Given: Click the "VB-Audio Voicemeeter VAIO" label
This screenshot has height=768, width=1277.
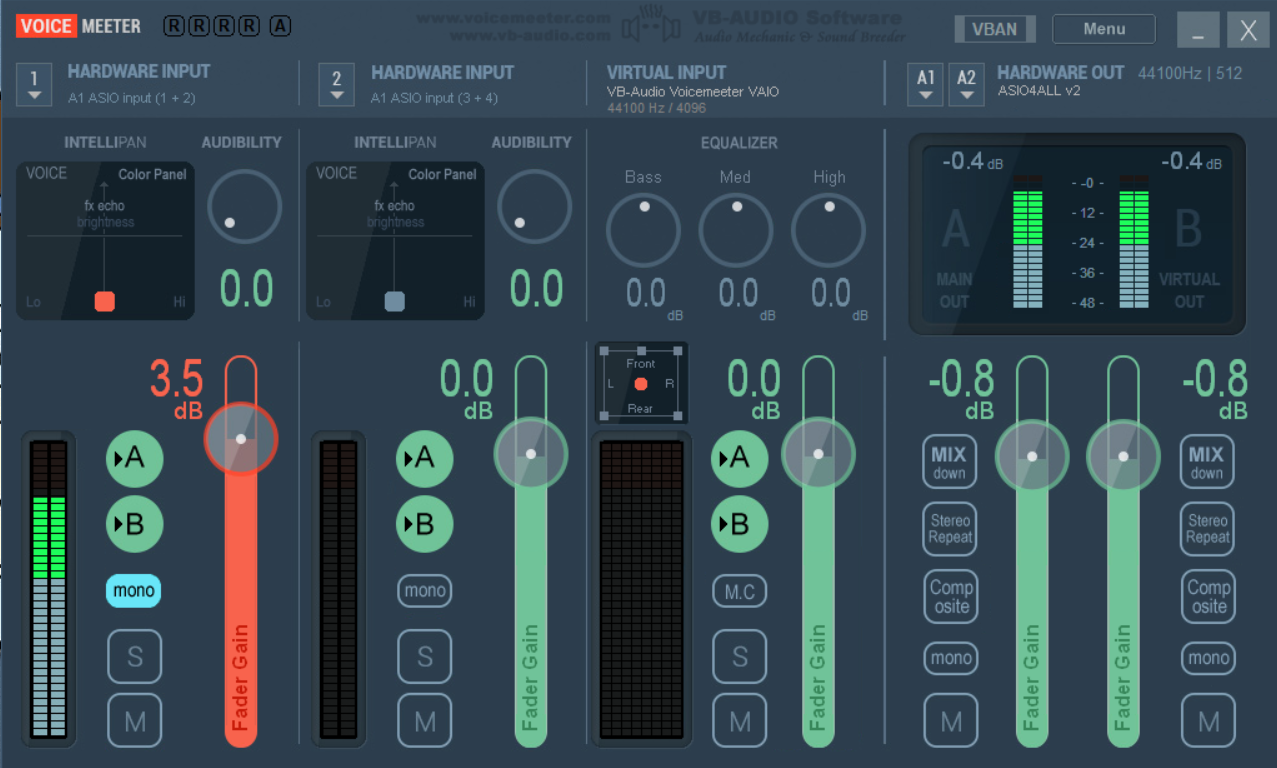Looking at the screenshot, I should (x=693, y=92).
